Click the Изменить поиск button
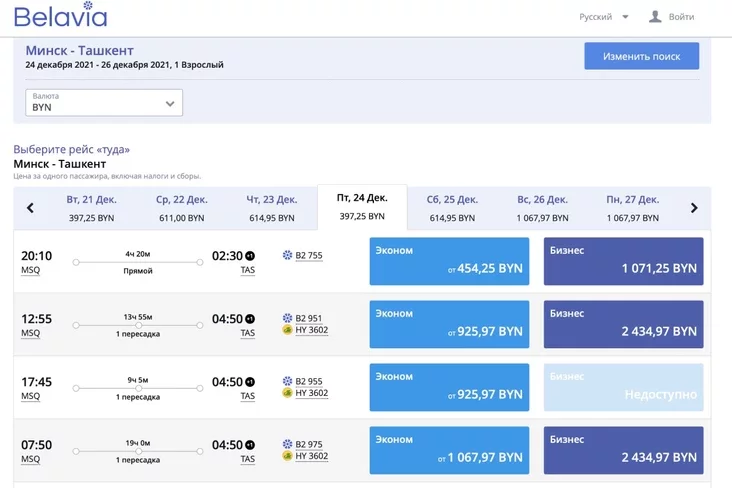This screenshot has height=488, width=732. (641, 57)
